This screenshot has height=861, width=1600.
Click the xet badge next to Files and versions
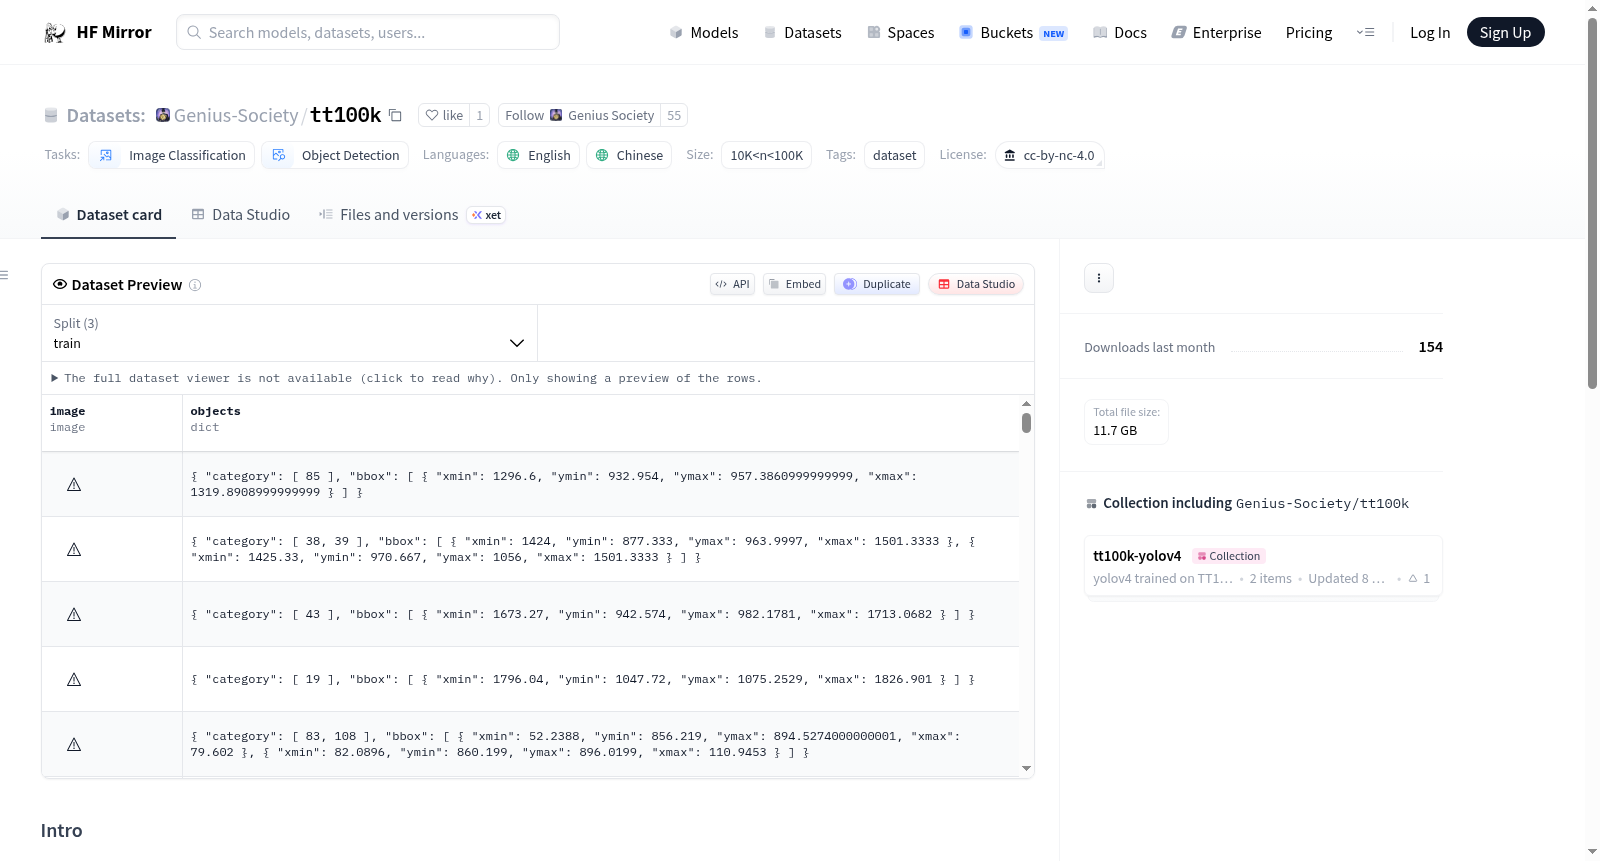(487, 215)
